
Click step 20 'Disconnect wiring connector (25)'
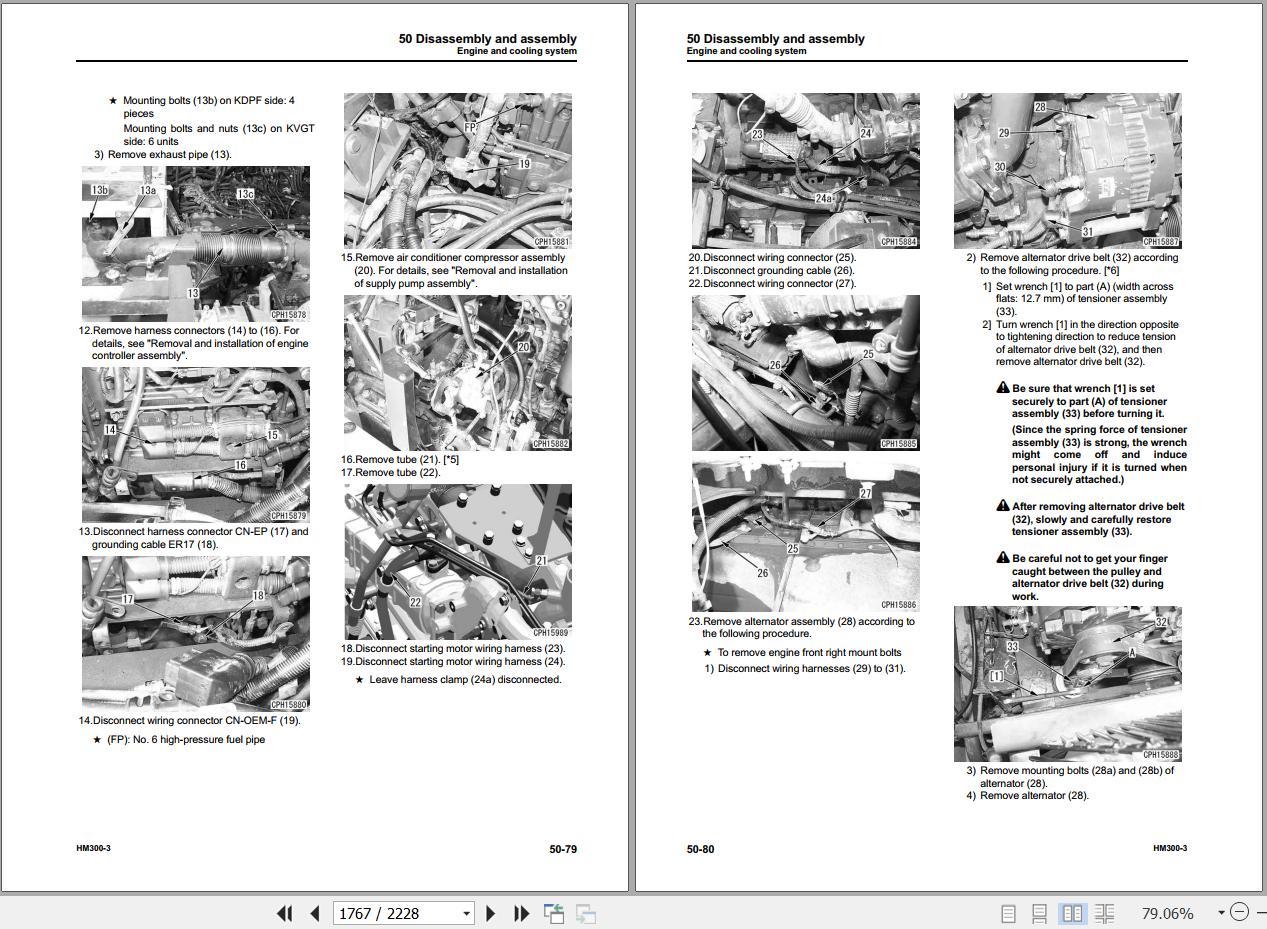point(772,257)
